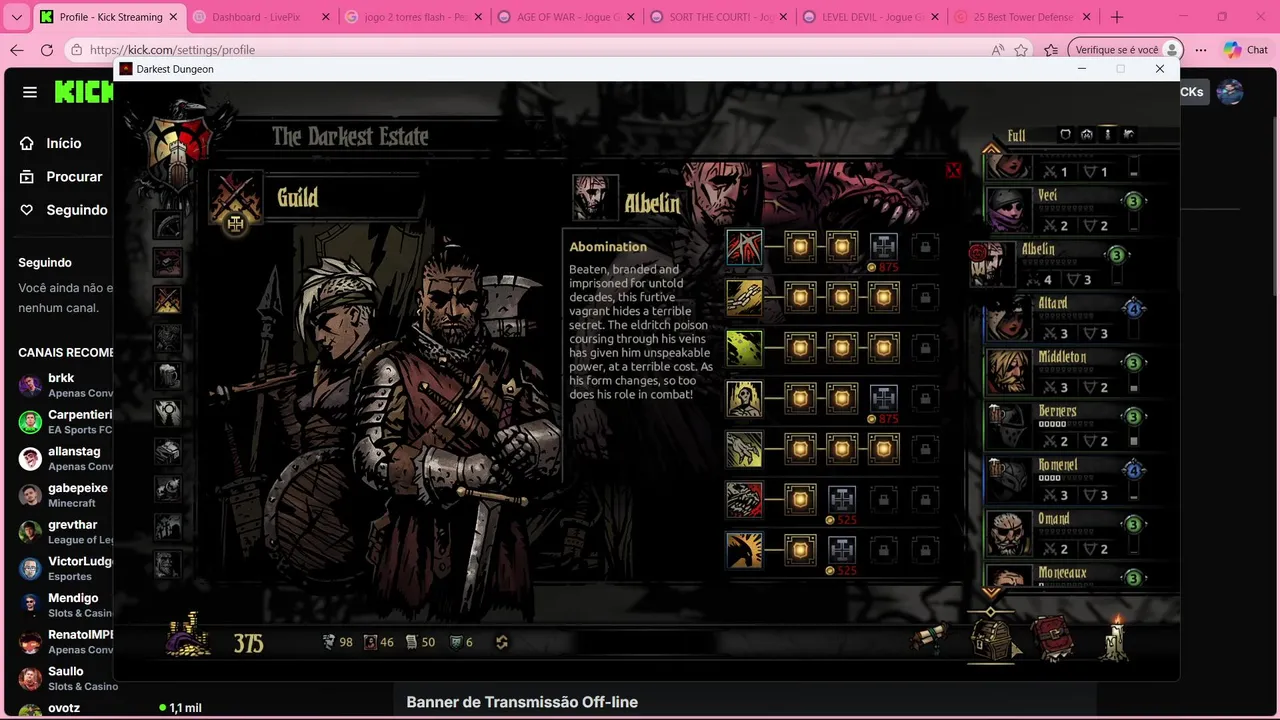Select the haloed figure skill icon
Viewport: 1280px width, 720px height.
(744, 398)
